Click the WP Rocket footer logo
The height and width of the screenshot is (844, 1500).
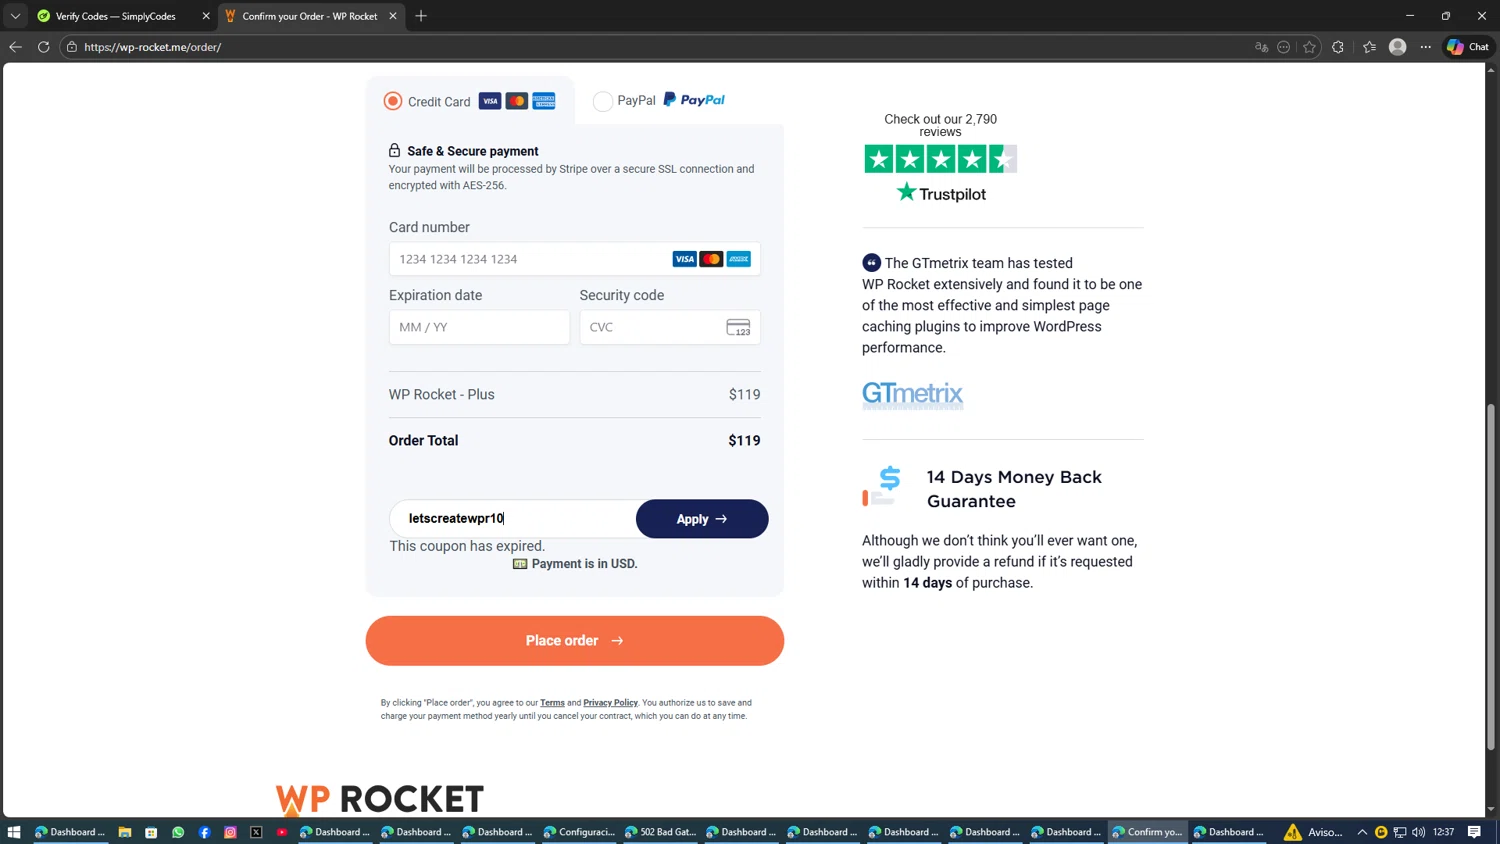pyautogui.click(x=380, y=799)
